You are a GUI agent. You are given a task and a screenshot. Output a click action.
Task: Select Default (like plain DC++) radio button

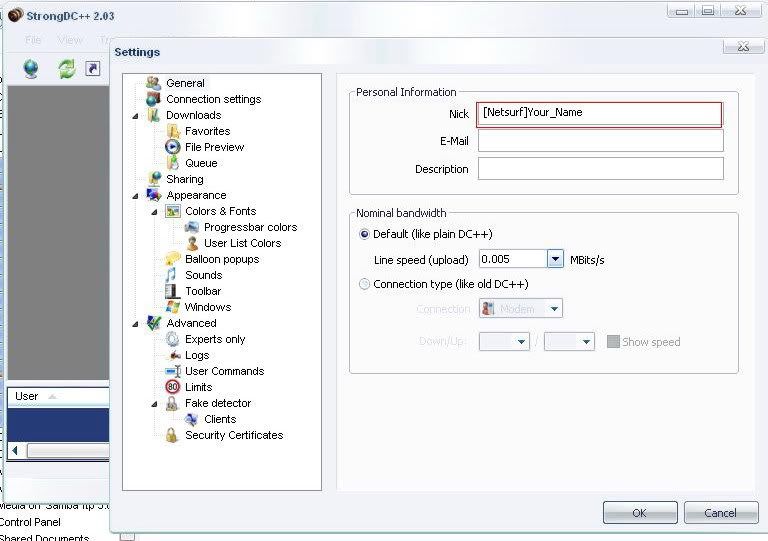coord(364,234)
